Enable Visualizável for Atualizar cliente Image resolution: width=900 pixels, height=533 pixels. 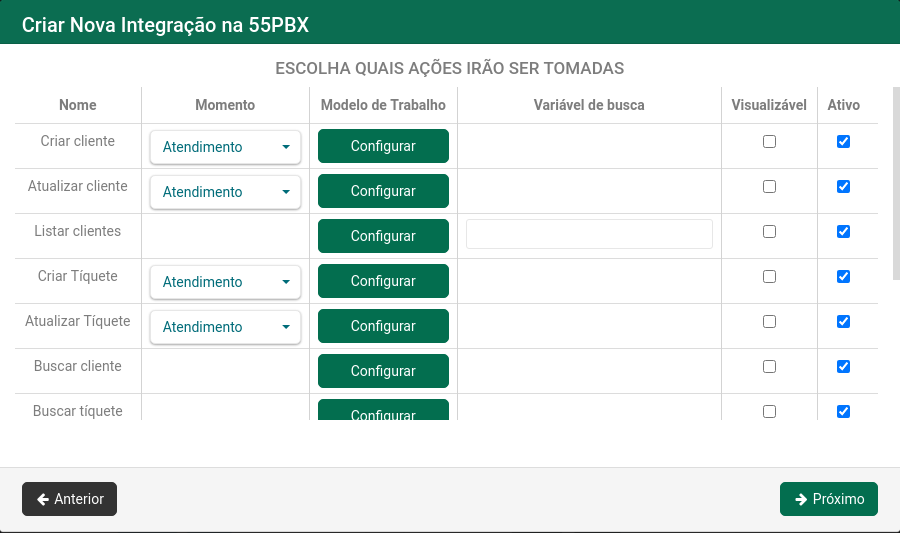click(769, 186)
